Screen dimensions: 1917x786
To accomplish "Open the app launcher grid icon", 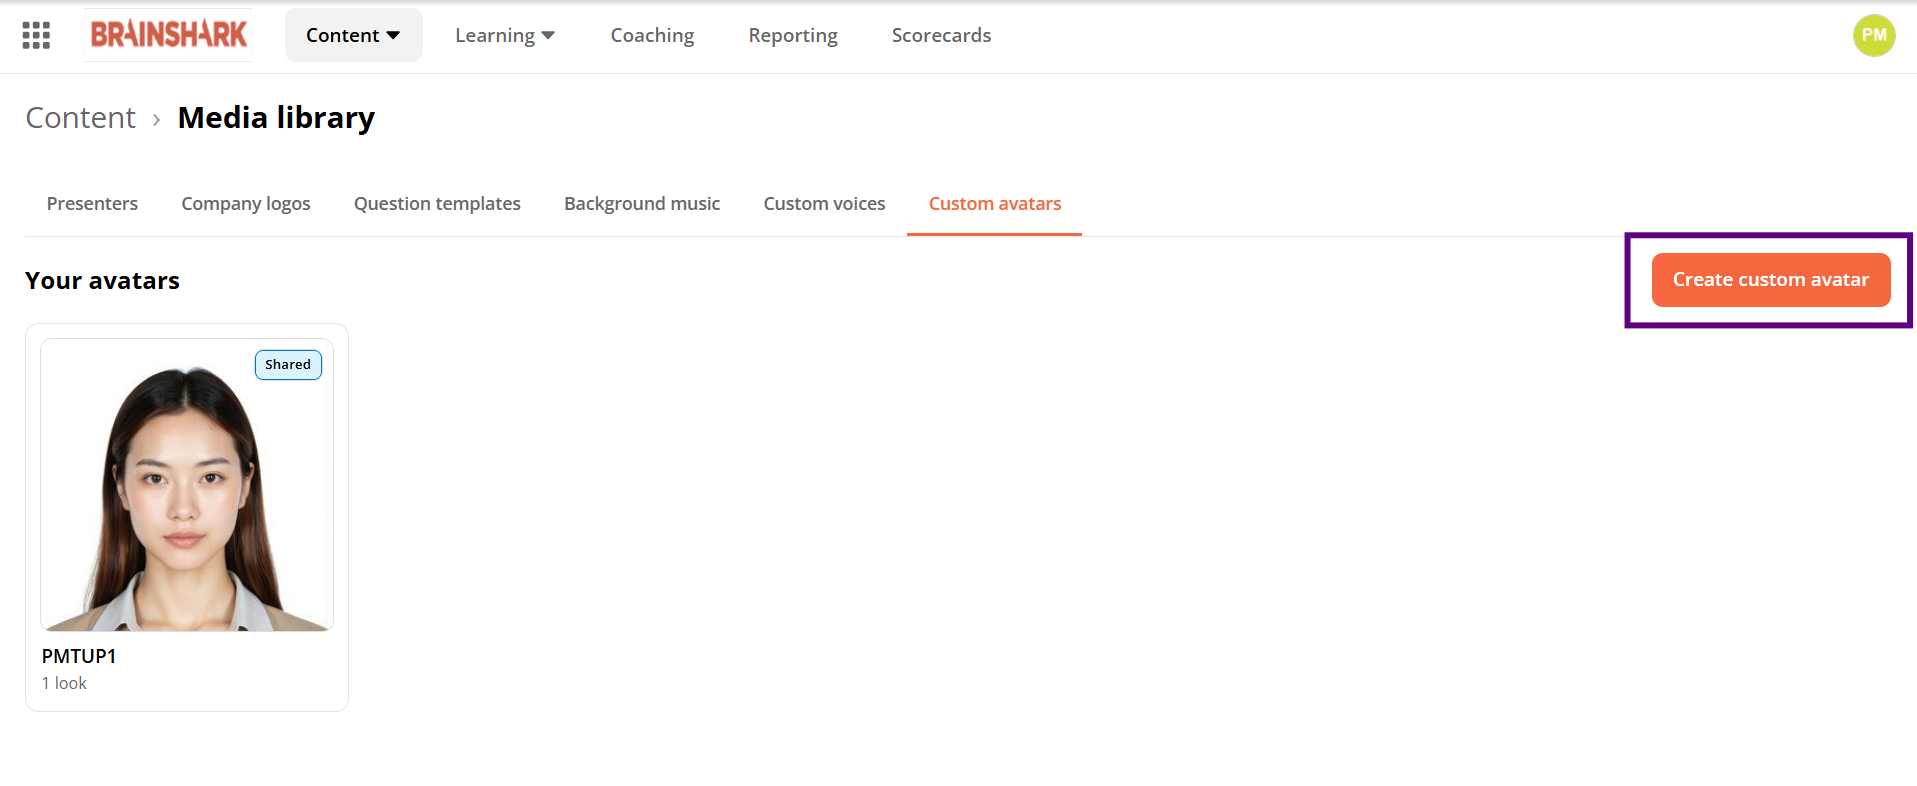I will pos(36,36).
